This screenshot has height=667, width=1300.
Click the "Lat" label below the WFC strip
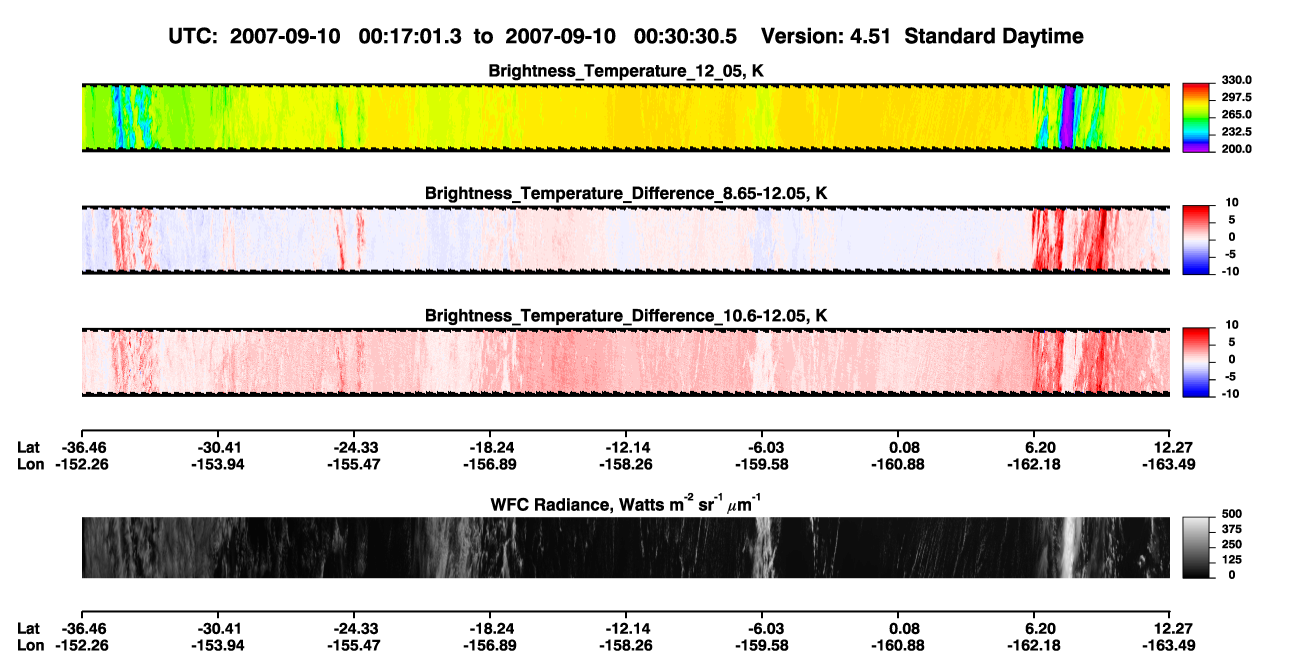click(29, 628)
